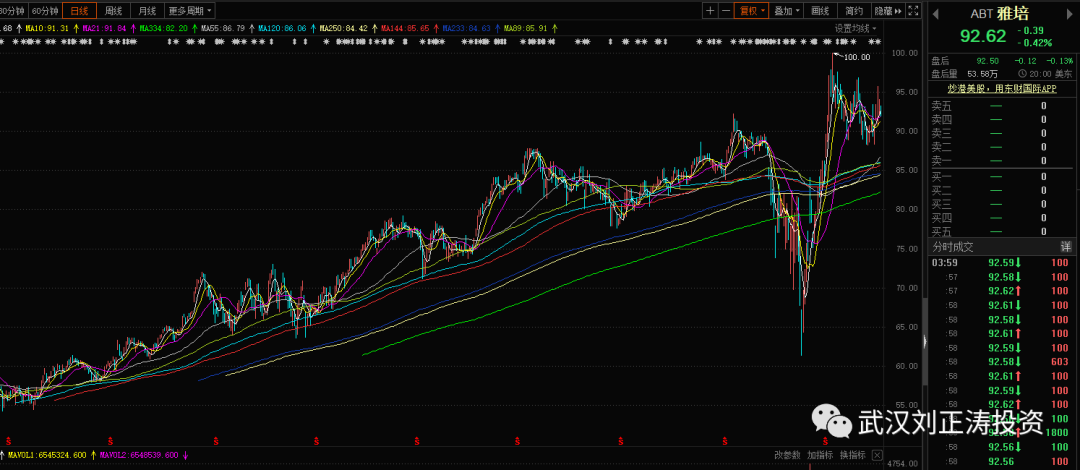Expand 更多周期 more periods dropdown
The image size is (1080, 470).
(190, 10)
